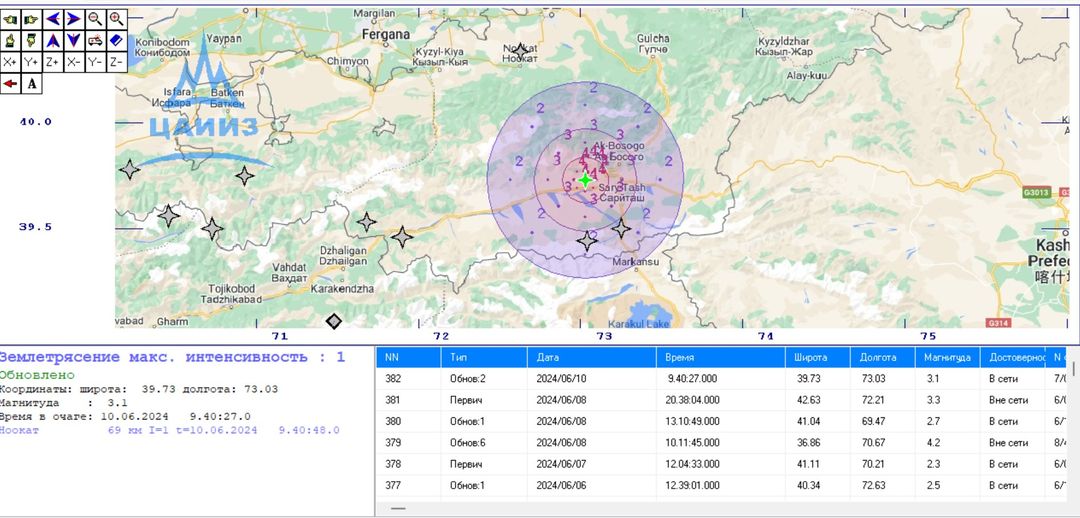Click the zoom out magnifier icon
1080x518 pixels.
(x=95, y=18)
